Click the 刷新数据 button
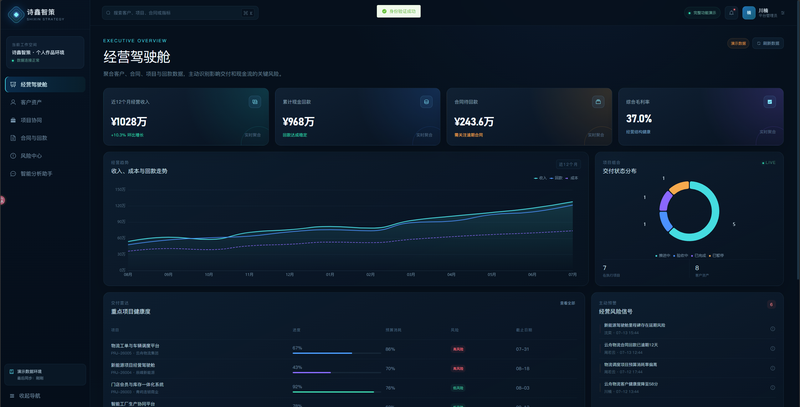 tap(768, 43)
